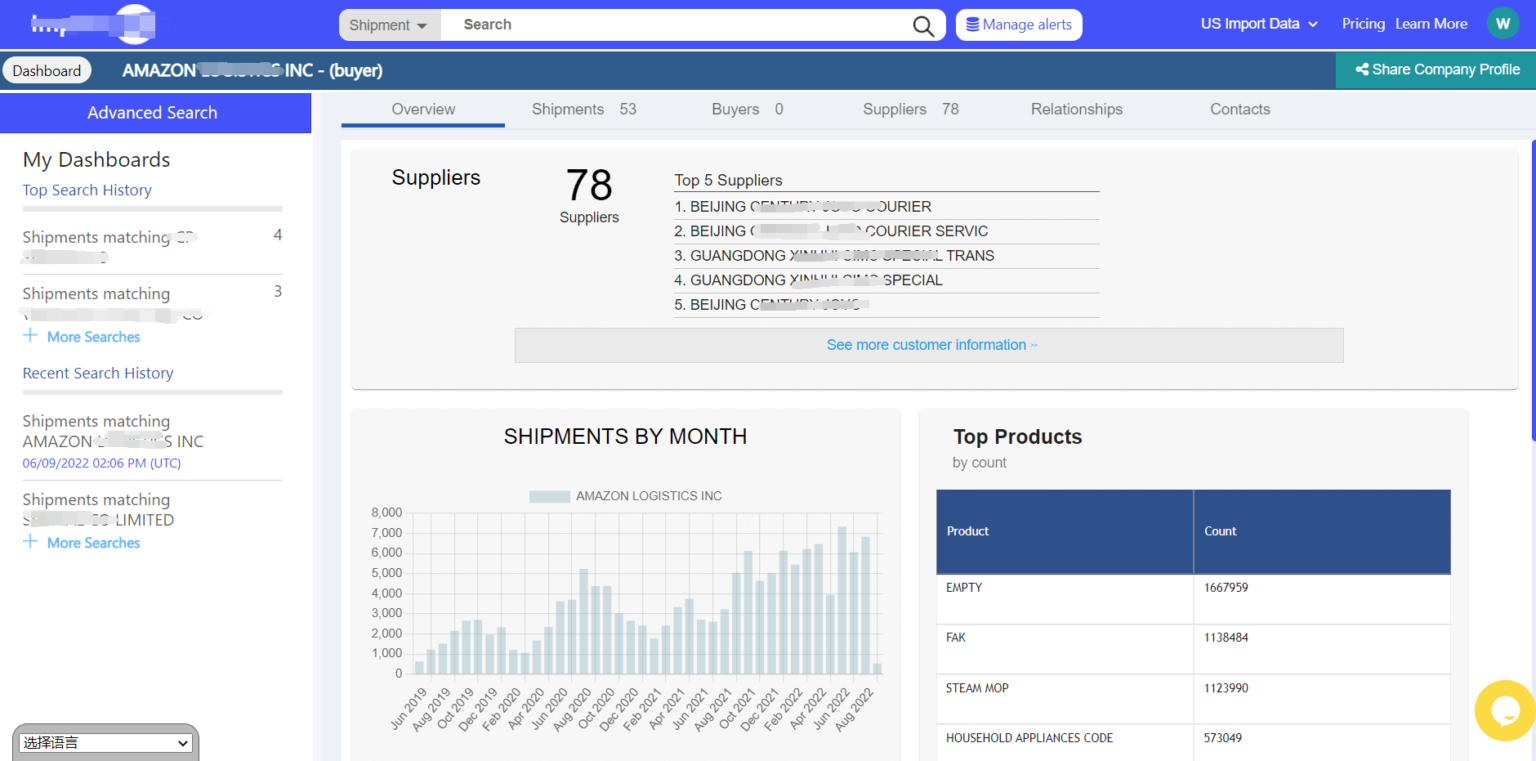The width and height of the screenshot is (1536, 761).
Task: Click the search magnifier icon
Action: click(923, 26)
